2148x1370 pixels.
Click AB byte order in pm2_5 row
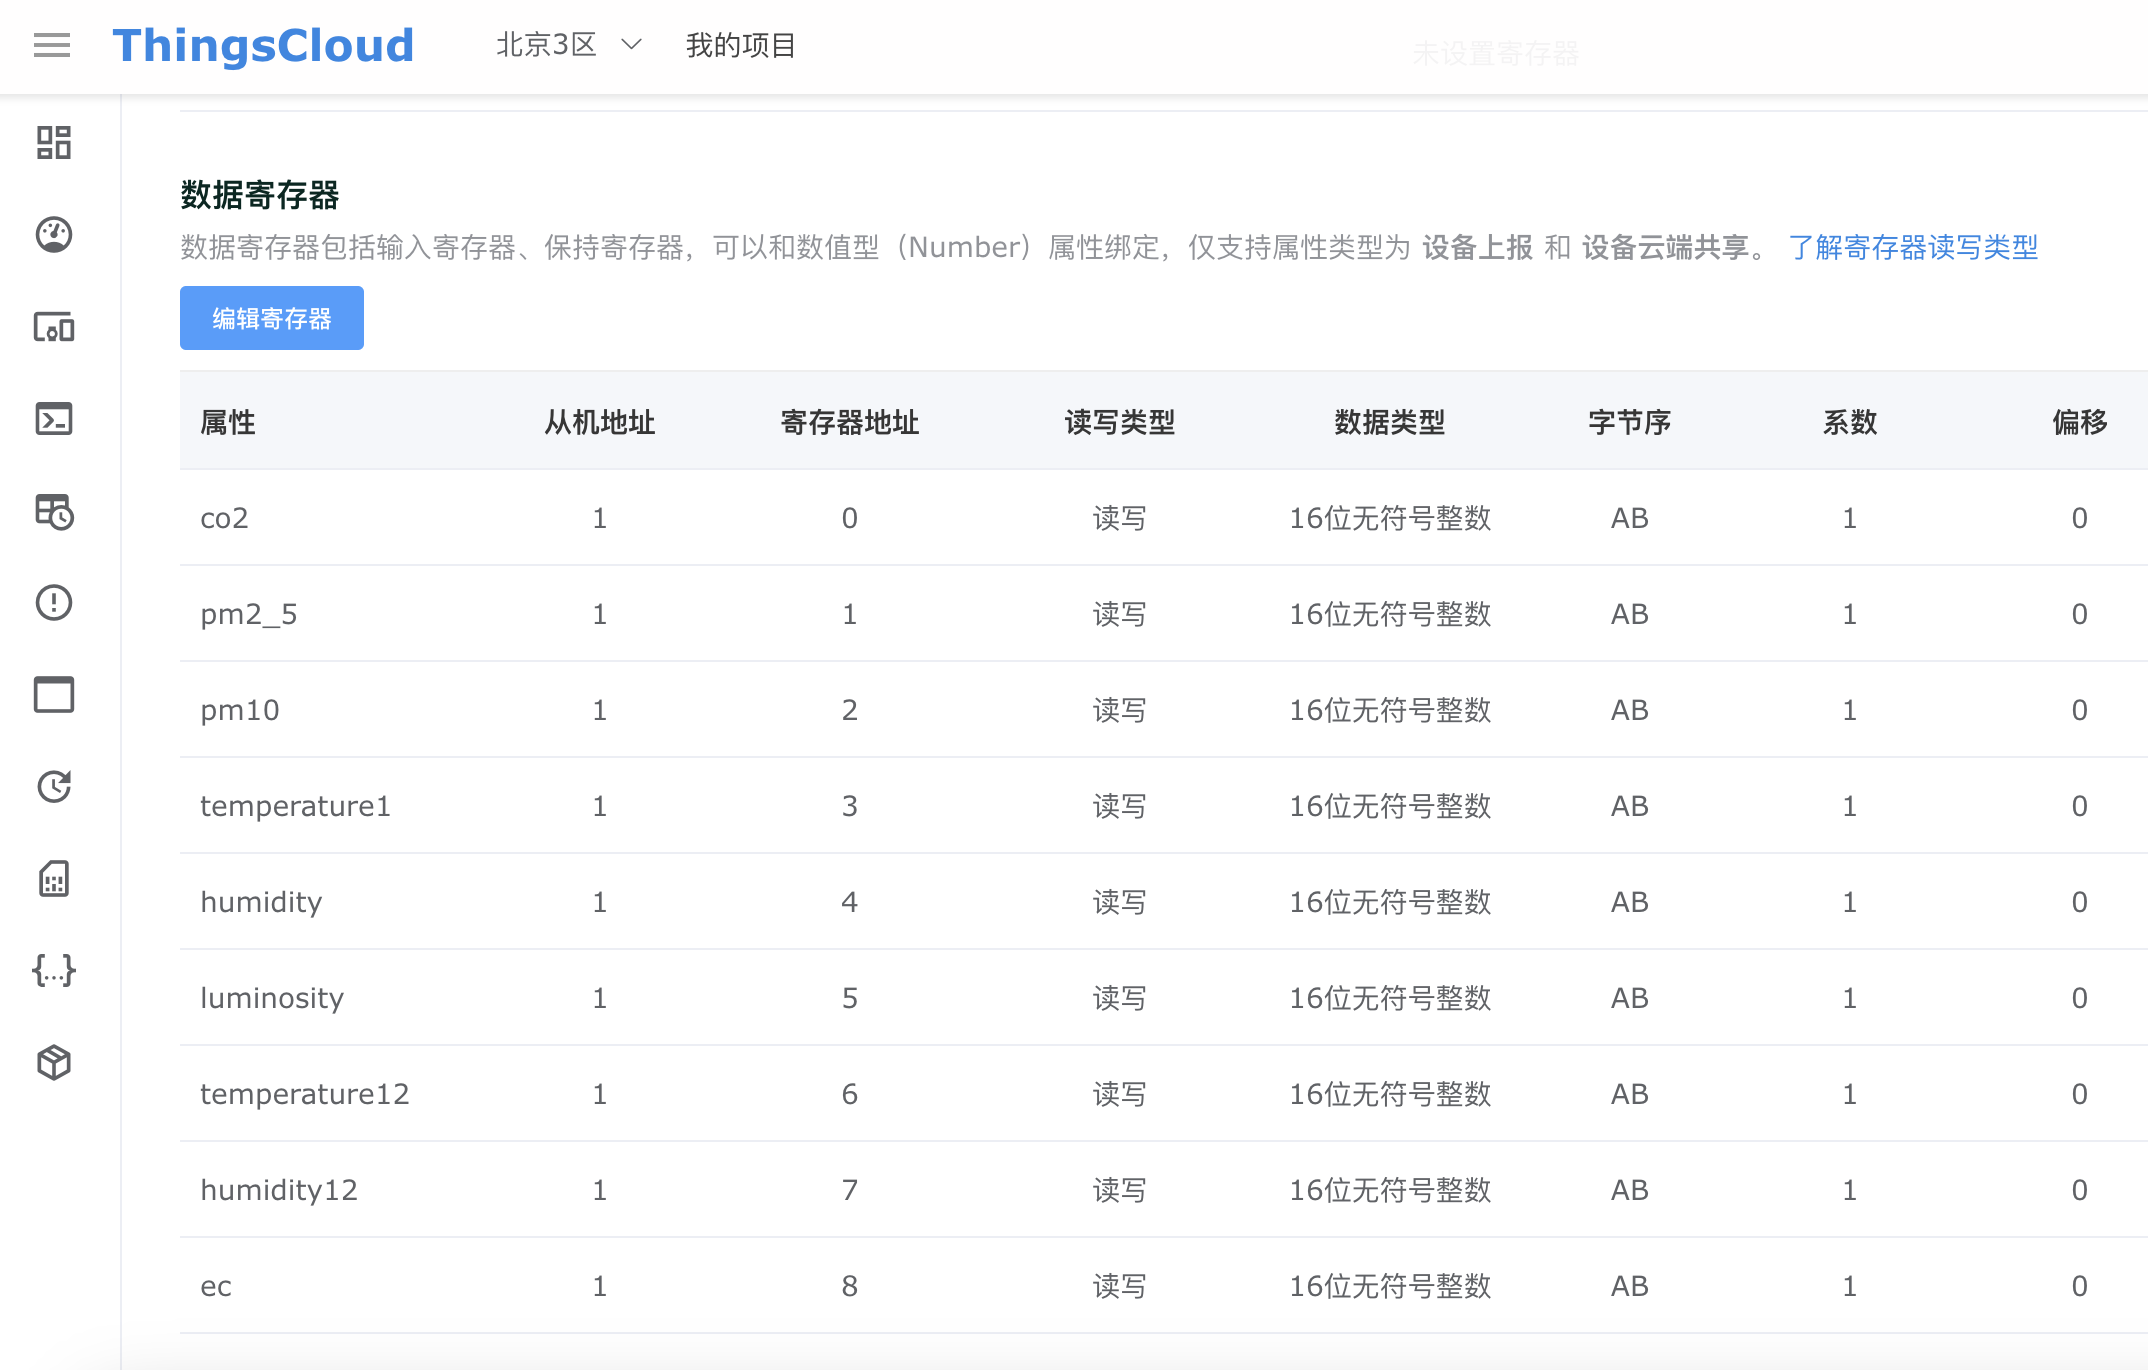point(1629,614)
